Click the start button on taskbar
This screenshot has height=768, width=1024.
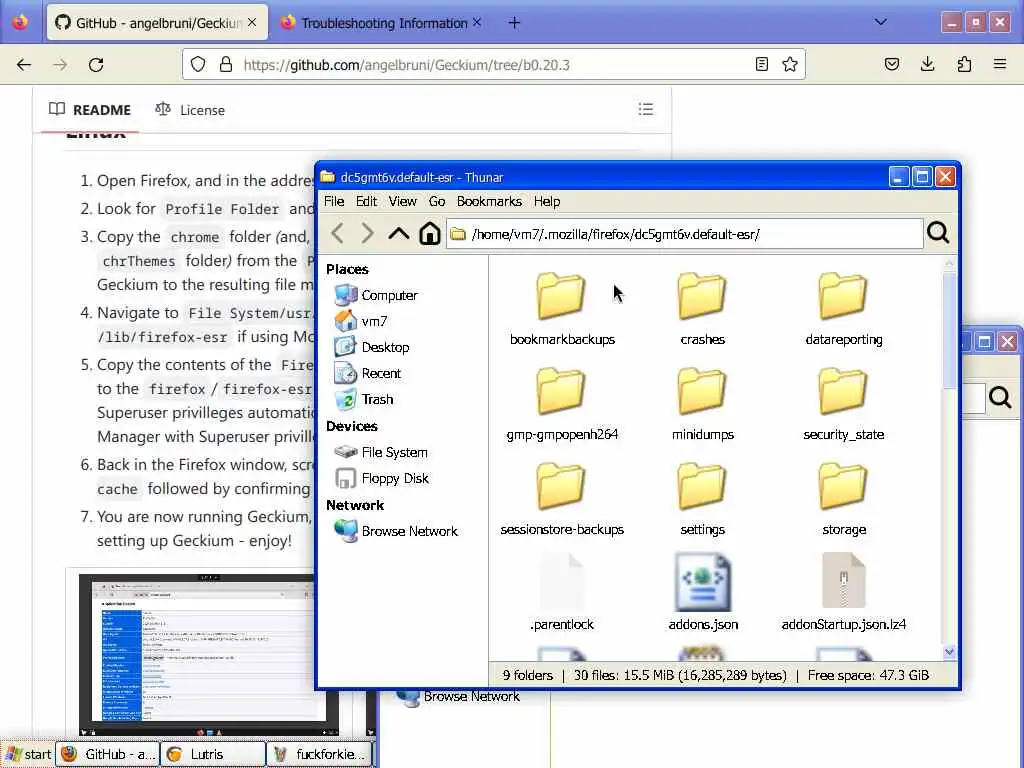28,754
